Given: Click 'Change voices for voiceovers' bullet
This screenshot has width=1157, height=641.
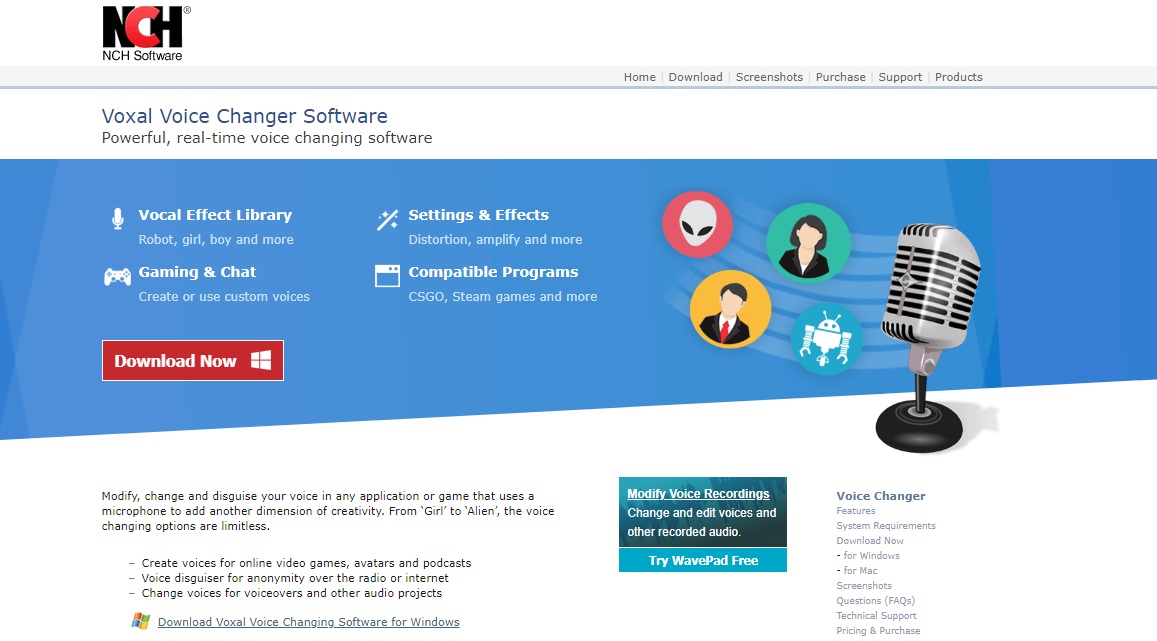Looking at the screenshot, I should point(291,593).
